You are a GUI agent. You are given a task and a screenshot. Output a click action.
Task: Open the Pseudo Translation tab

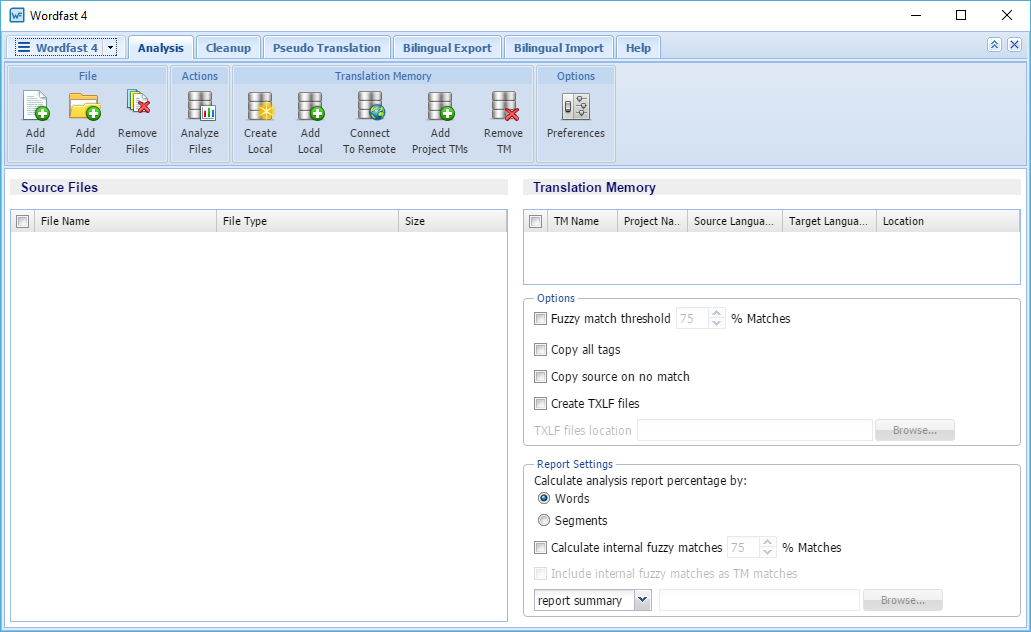327,48
